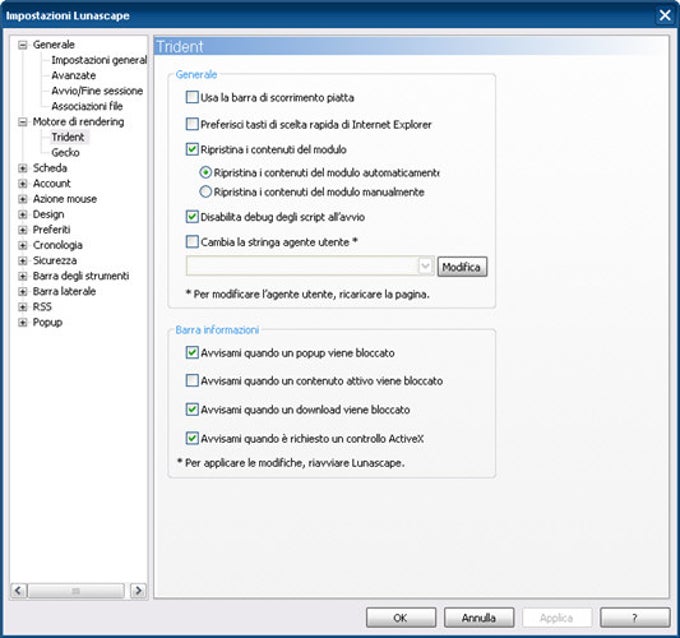Select Ripristina i contenuti del modulo manualmente
The height and width of the screenshot is (638, 680).
point(206,192)
